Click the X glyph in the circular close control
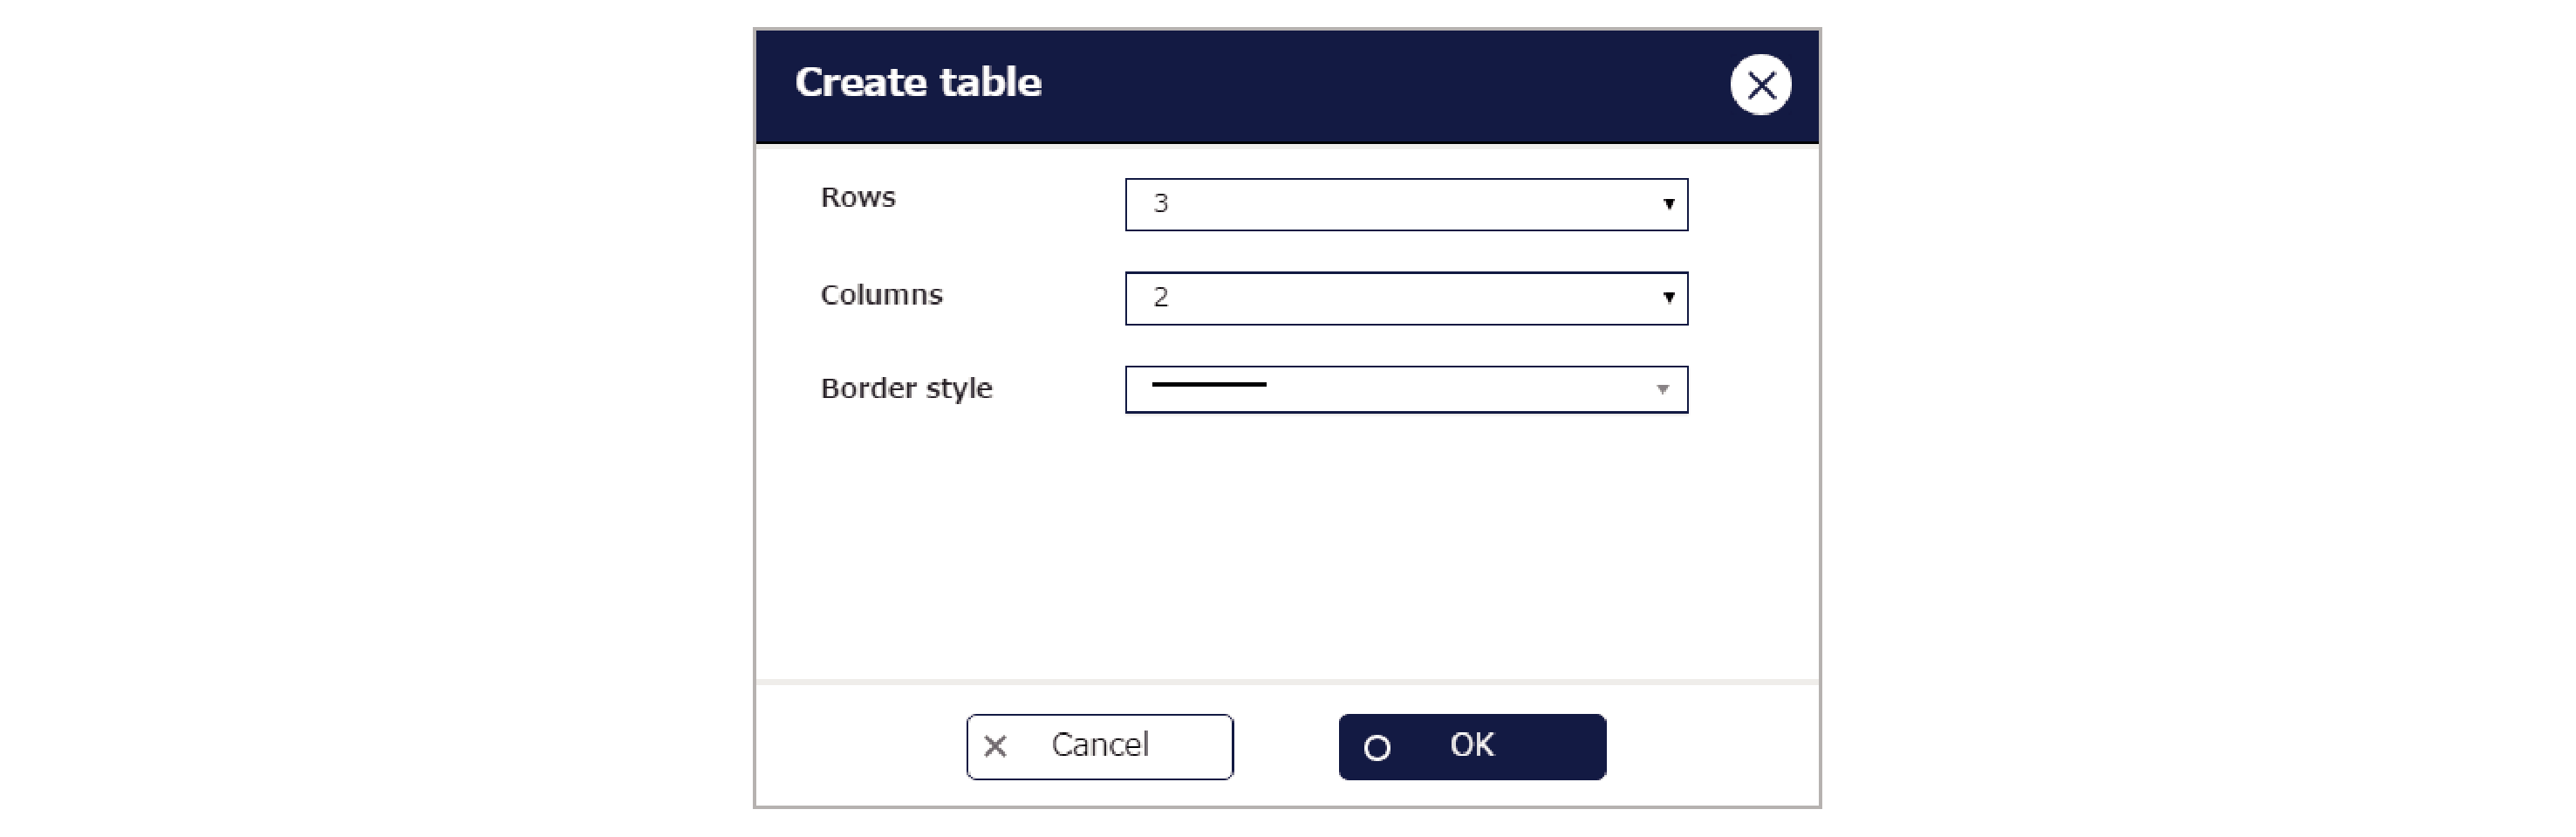The width and height of the screenshot is (2576, 837). coord(1760,84)
